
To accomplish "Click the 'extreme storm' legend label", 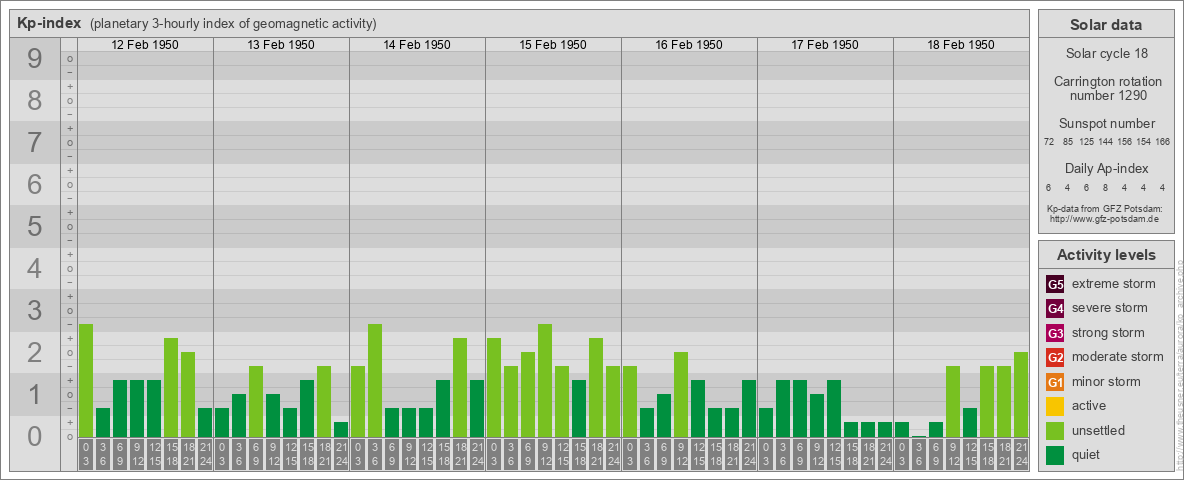I will coord(1114,284).
